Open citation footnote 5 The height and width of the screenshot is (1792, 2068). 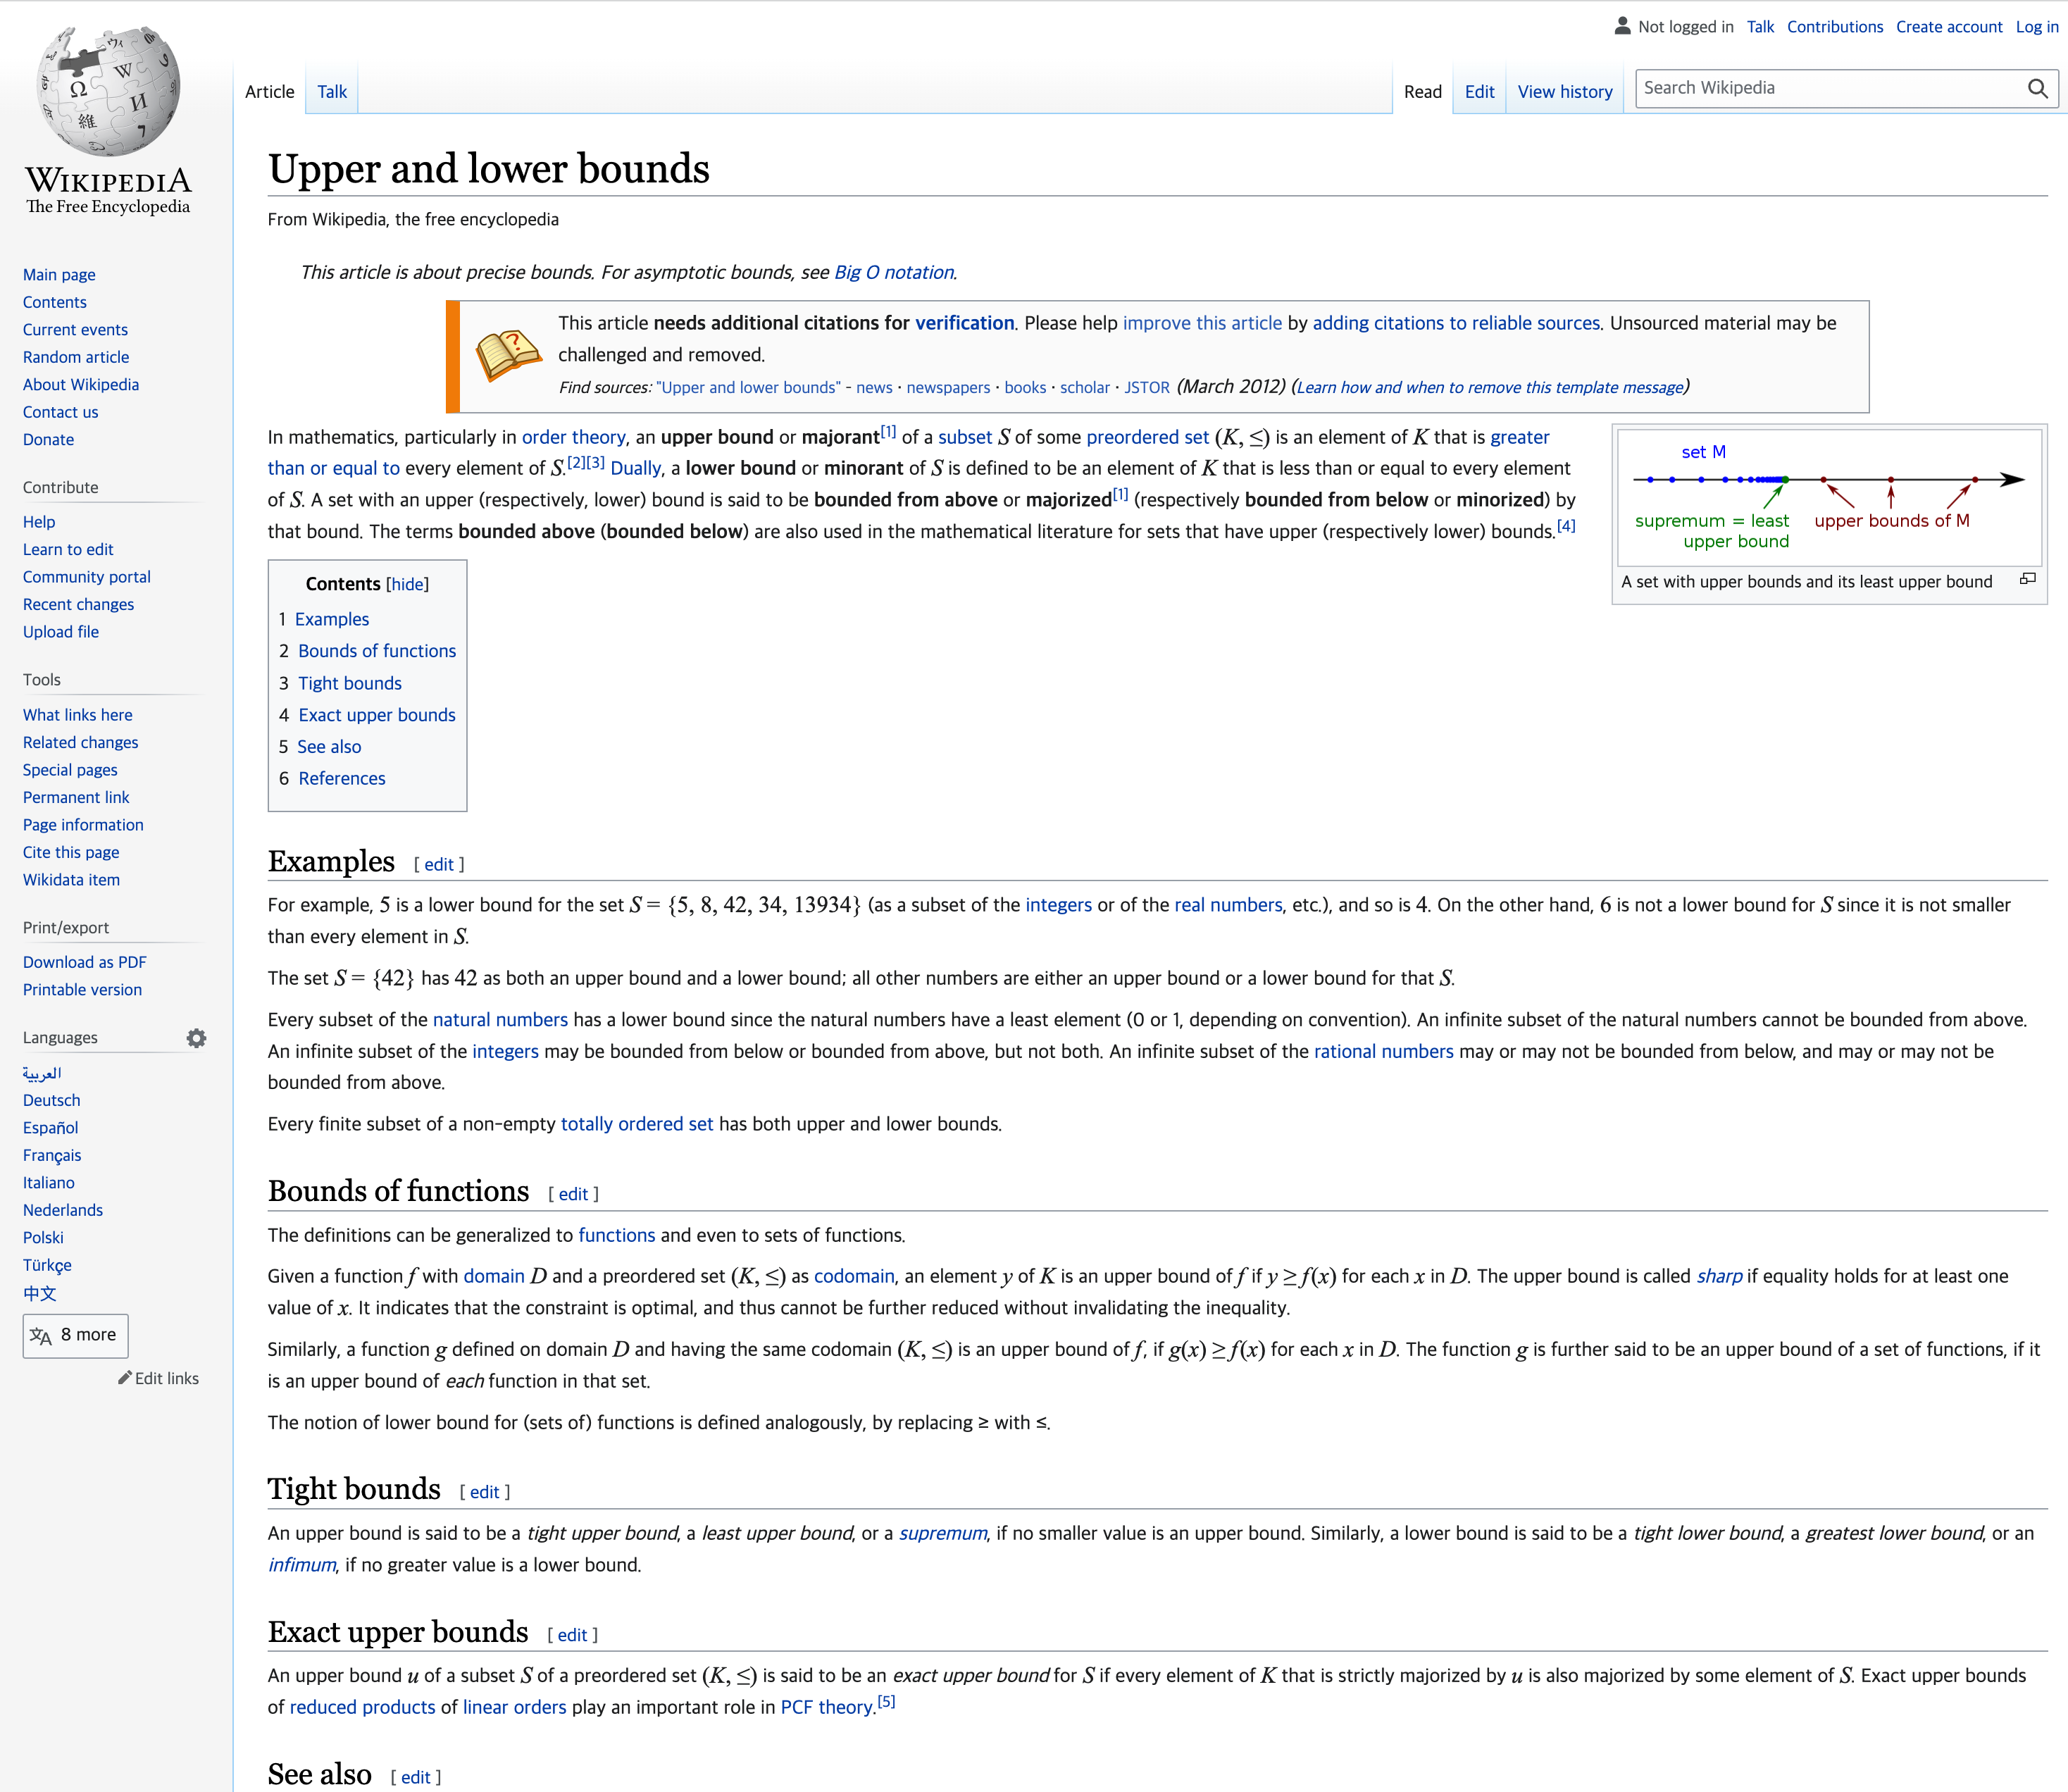[886, 1702]
